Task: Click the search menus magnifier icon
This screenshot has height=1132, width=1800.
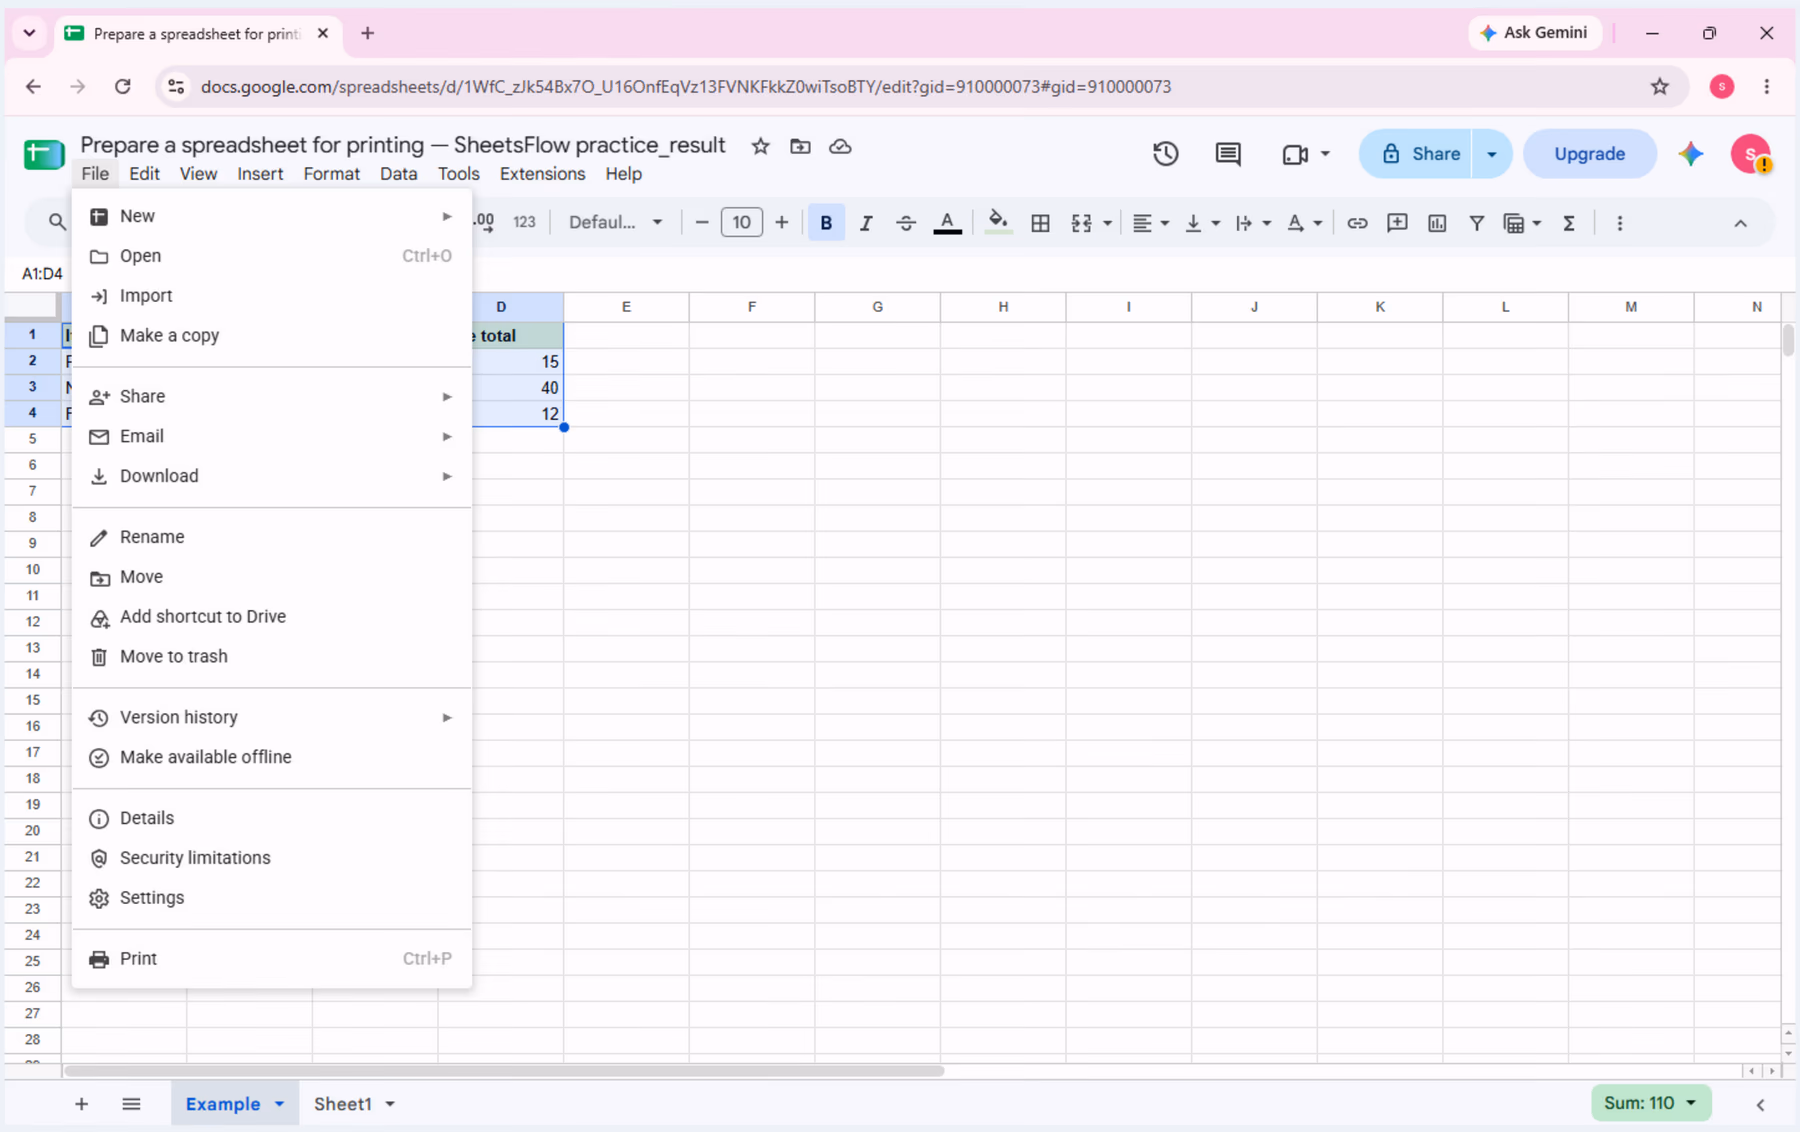Action: pos(57,222)
